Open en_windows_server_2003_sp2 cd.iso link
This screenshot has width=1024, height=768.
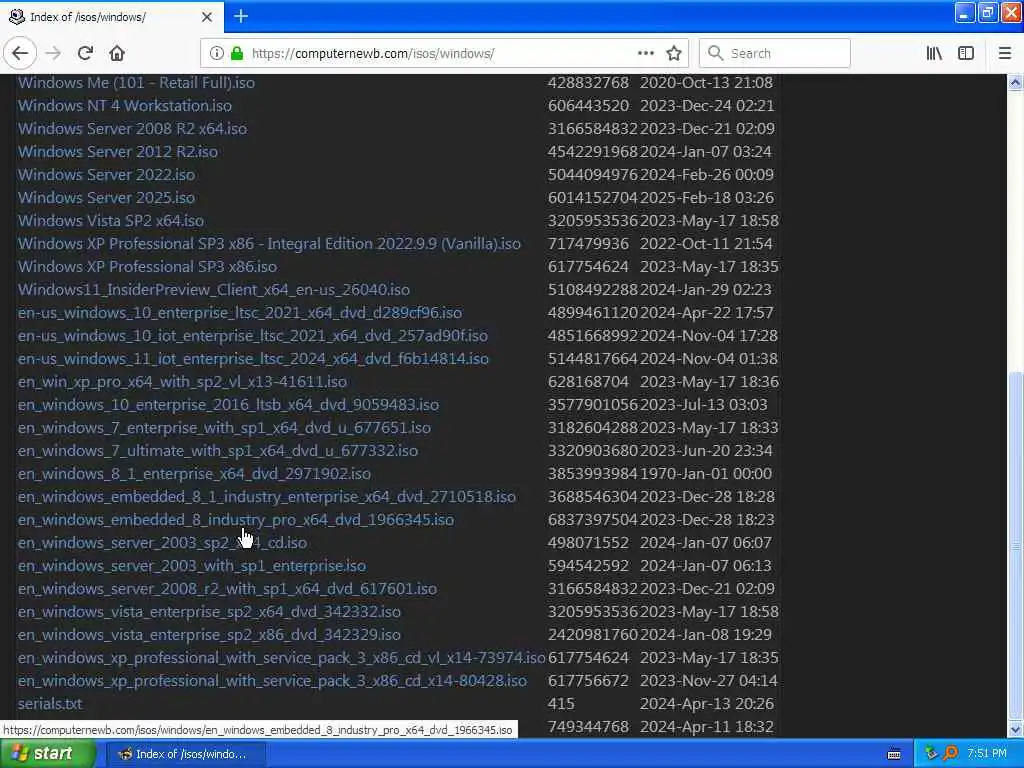pyautogui.click(x=162, y=543)
